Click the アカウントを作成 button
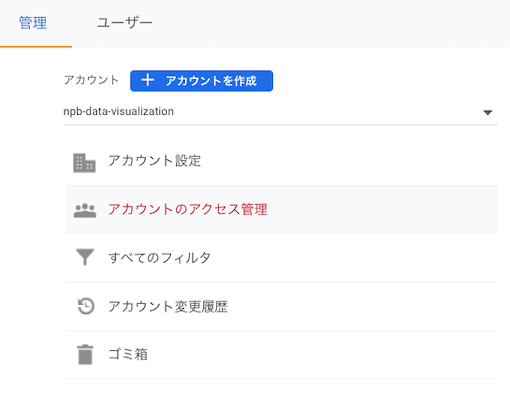 coord(201,81)
